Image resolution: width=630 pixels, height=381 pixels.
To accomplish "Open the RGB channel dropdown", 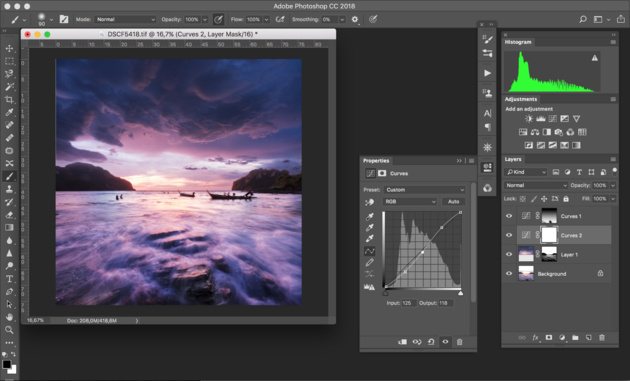I will click(x=410, y=202).
